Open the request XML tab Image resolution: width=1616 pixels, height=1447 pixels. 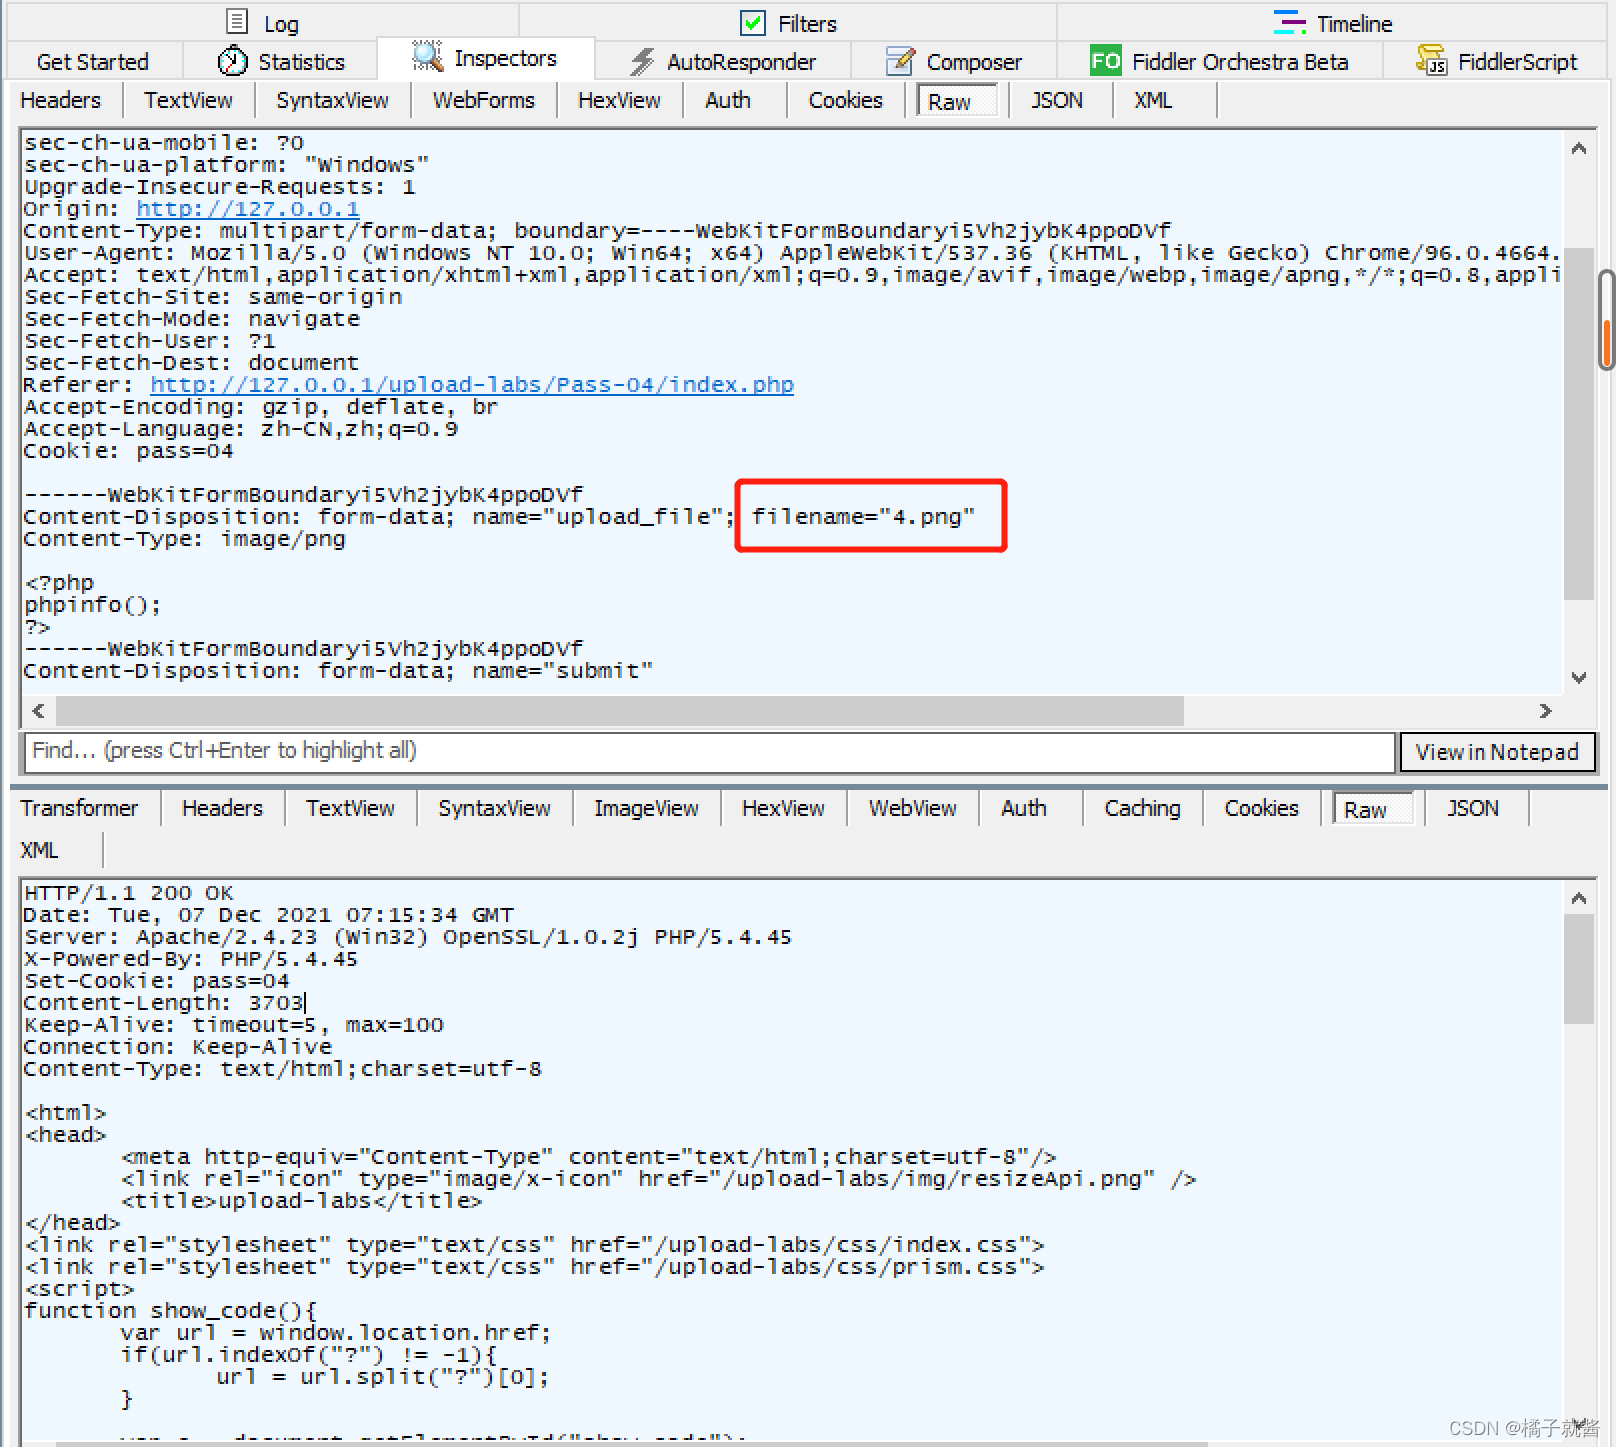click(x=1153, y=100)
